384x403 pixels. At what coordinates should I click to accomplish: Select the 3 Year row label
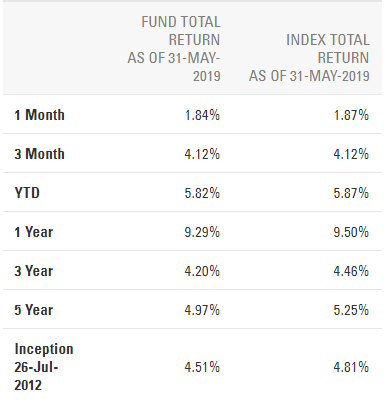pyautogui.click(x=34, y=271)
